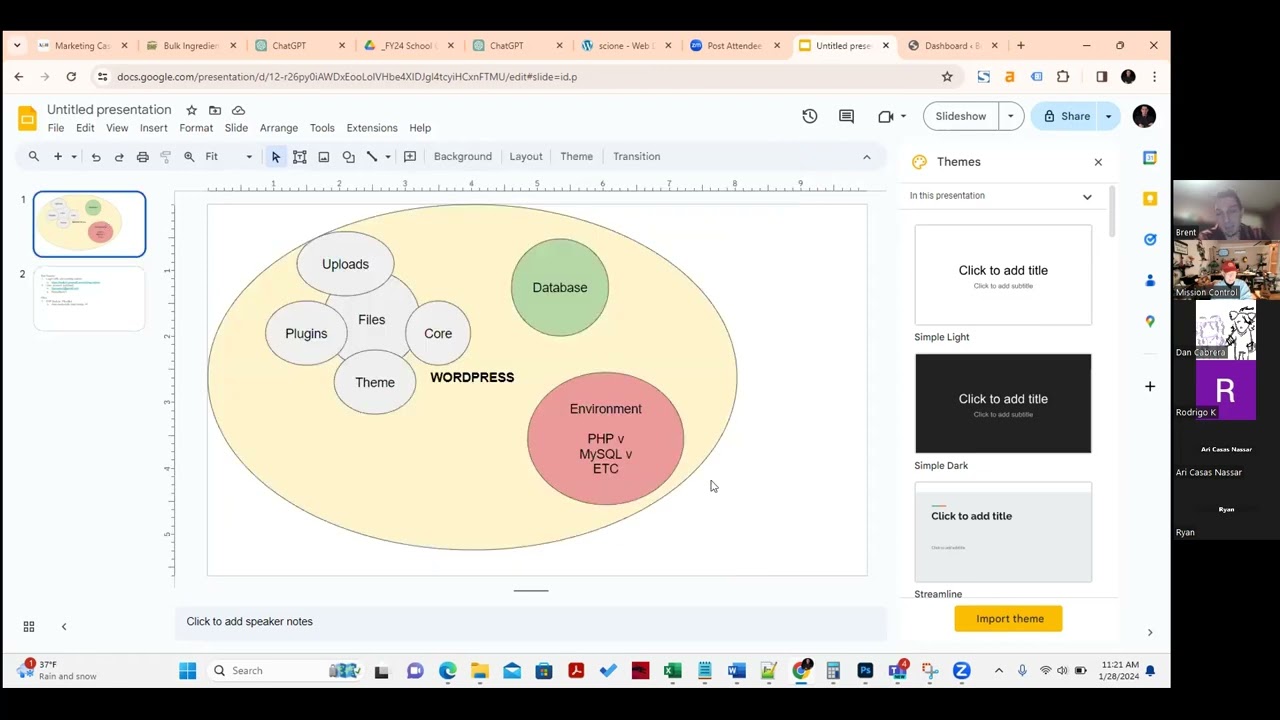Collapse the In this presentation section
Screen dimensions: 1280x720
(1087, 196)
